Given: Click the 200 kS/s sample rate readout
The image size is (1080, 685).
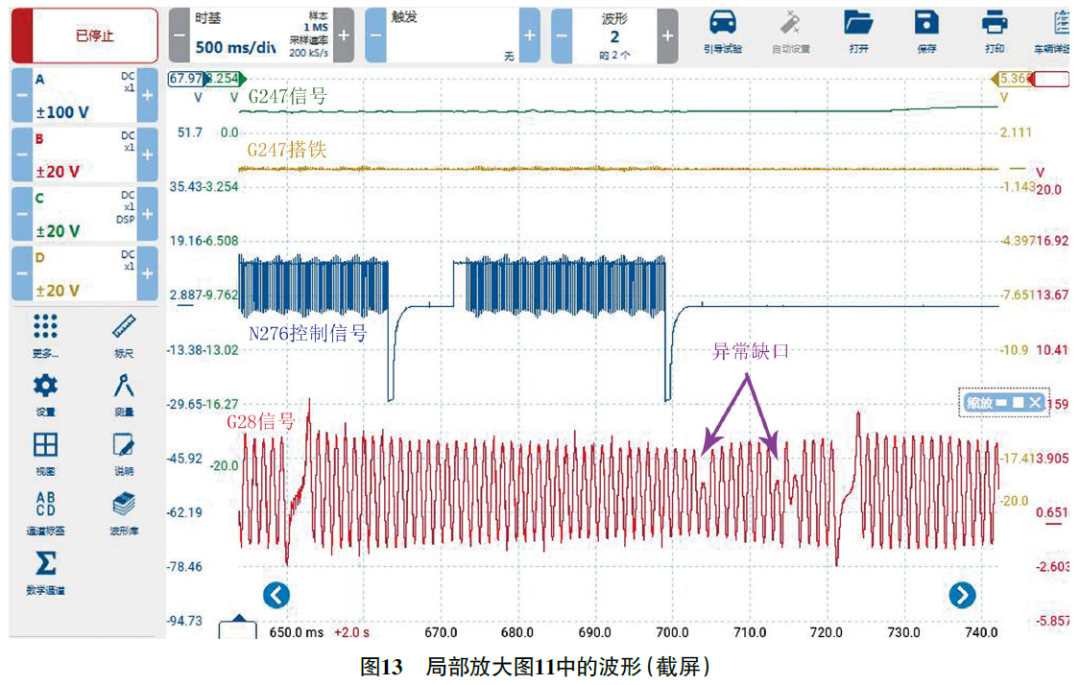Looking at the screenshot, I should click(x=309, y=53).
